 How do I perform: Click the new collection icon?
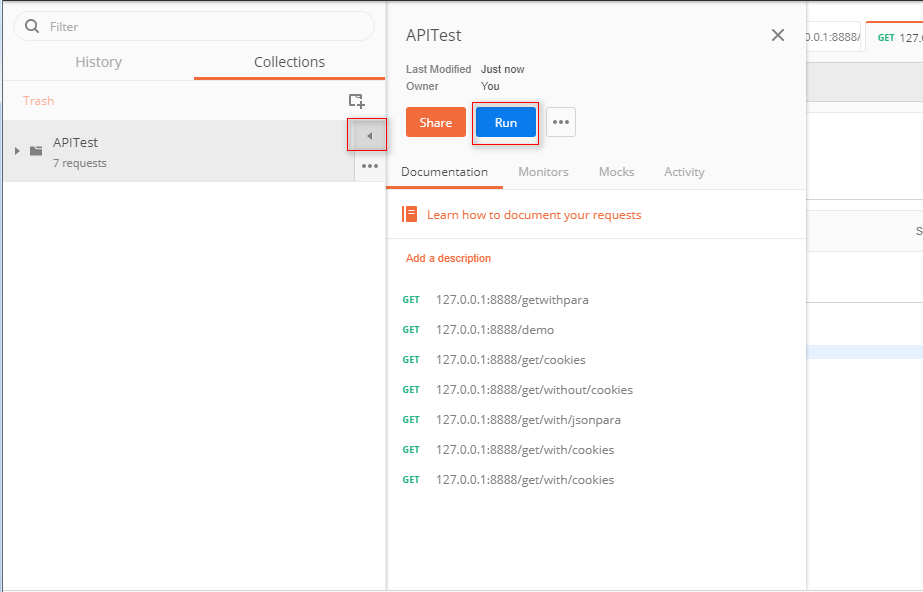(356, 101)
